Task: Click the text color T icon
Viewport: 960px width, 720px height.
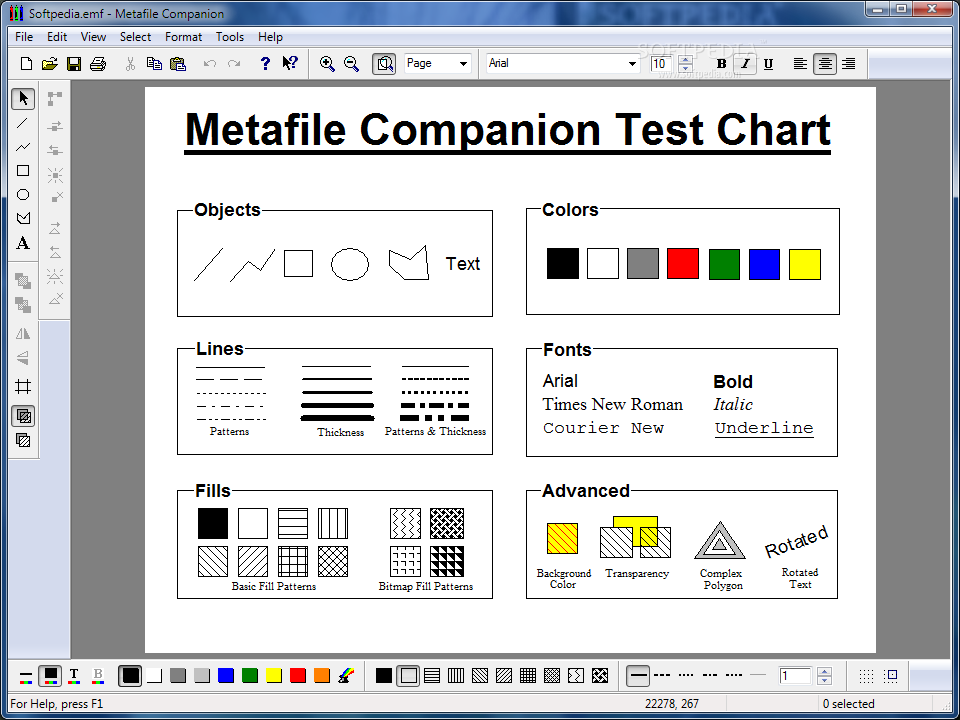Action: coord(74,676)
